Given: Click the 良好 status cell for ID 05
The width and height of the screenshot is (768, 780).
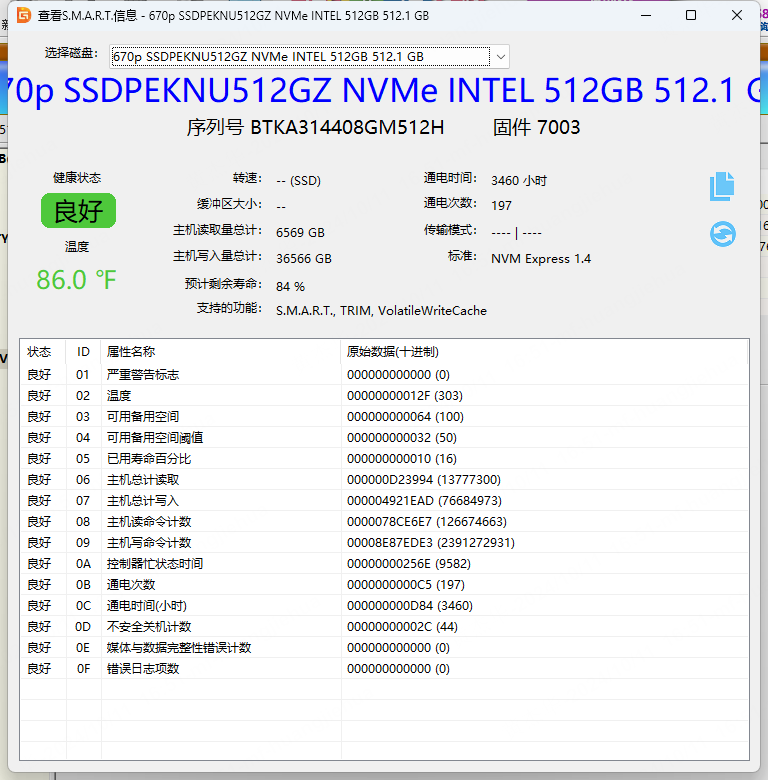Looking at the screenshot, I should (x=39, y=459).
